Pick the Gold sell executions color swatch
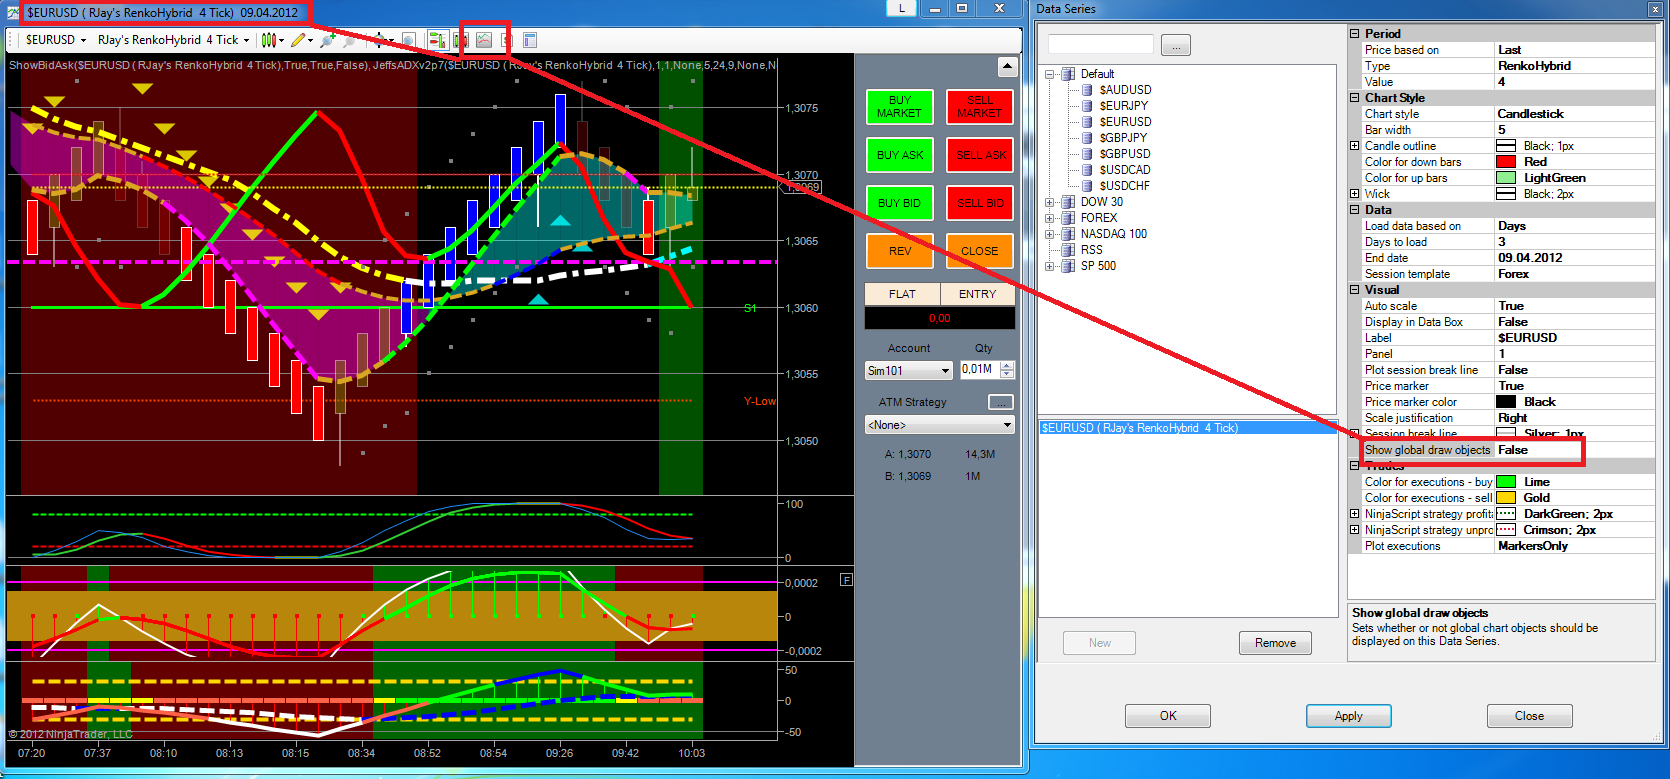 coord(1506,498)
